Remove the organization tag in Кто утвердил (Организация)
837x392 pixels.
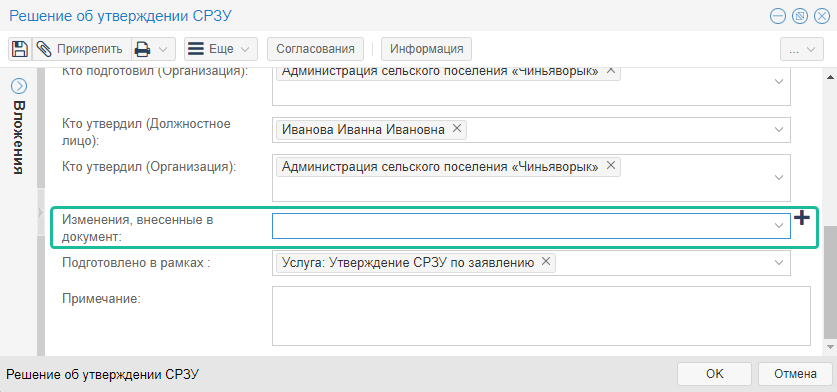(x=611, y=166)
